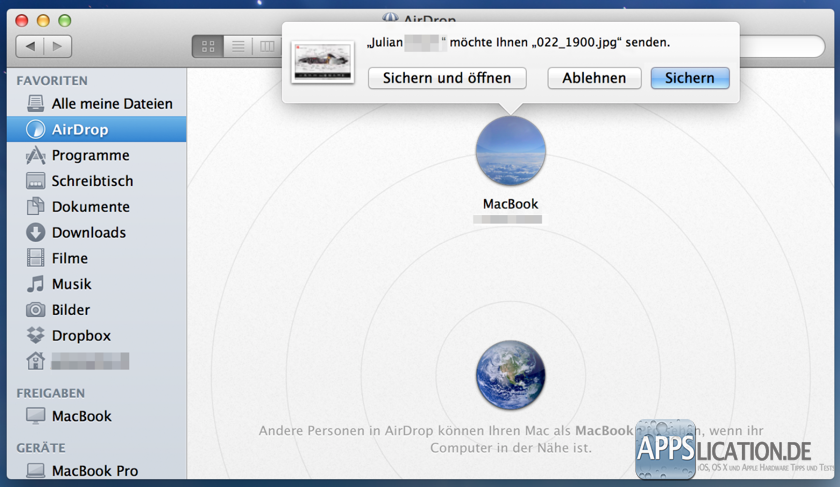Image resolution: width=840 pixels, height=487 pixels.
Task: Open Alle meine Dateien in sidebar
Action: (x=96, y=103)
